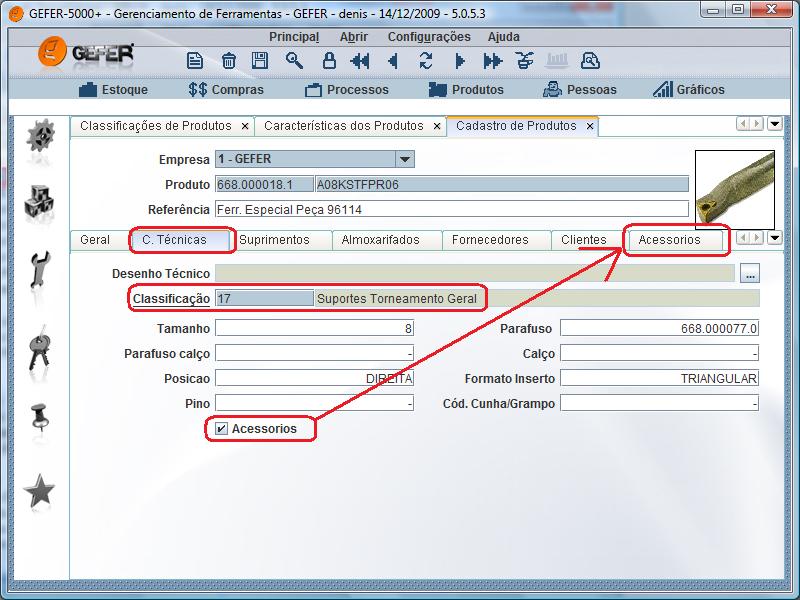800x600 pixels.
Task: Click the wrench sidebar icon
Action: point(39,271)
